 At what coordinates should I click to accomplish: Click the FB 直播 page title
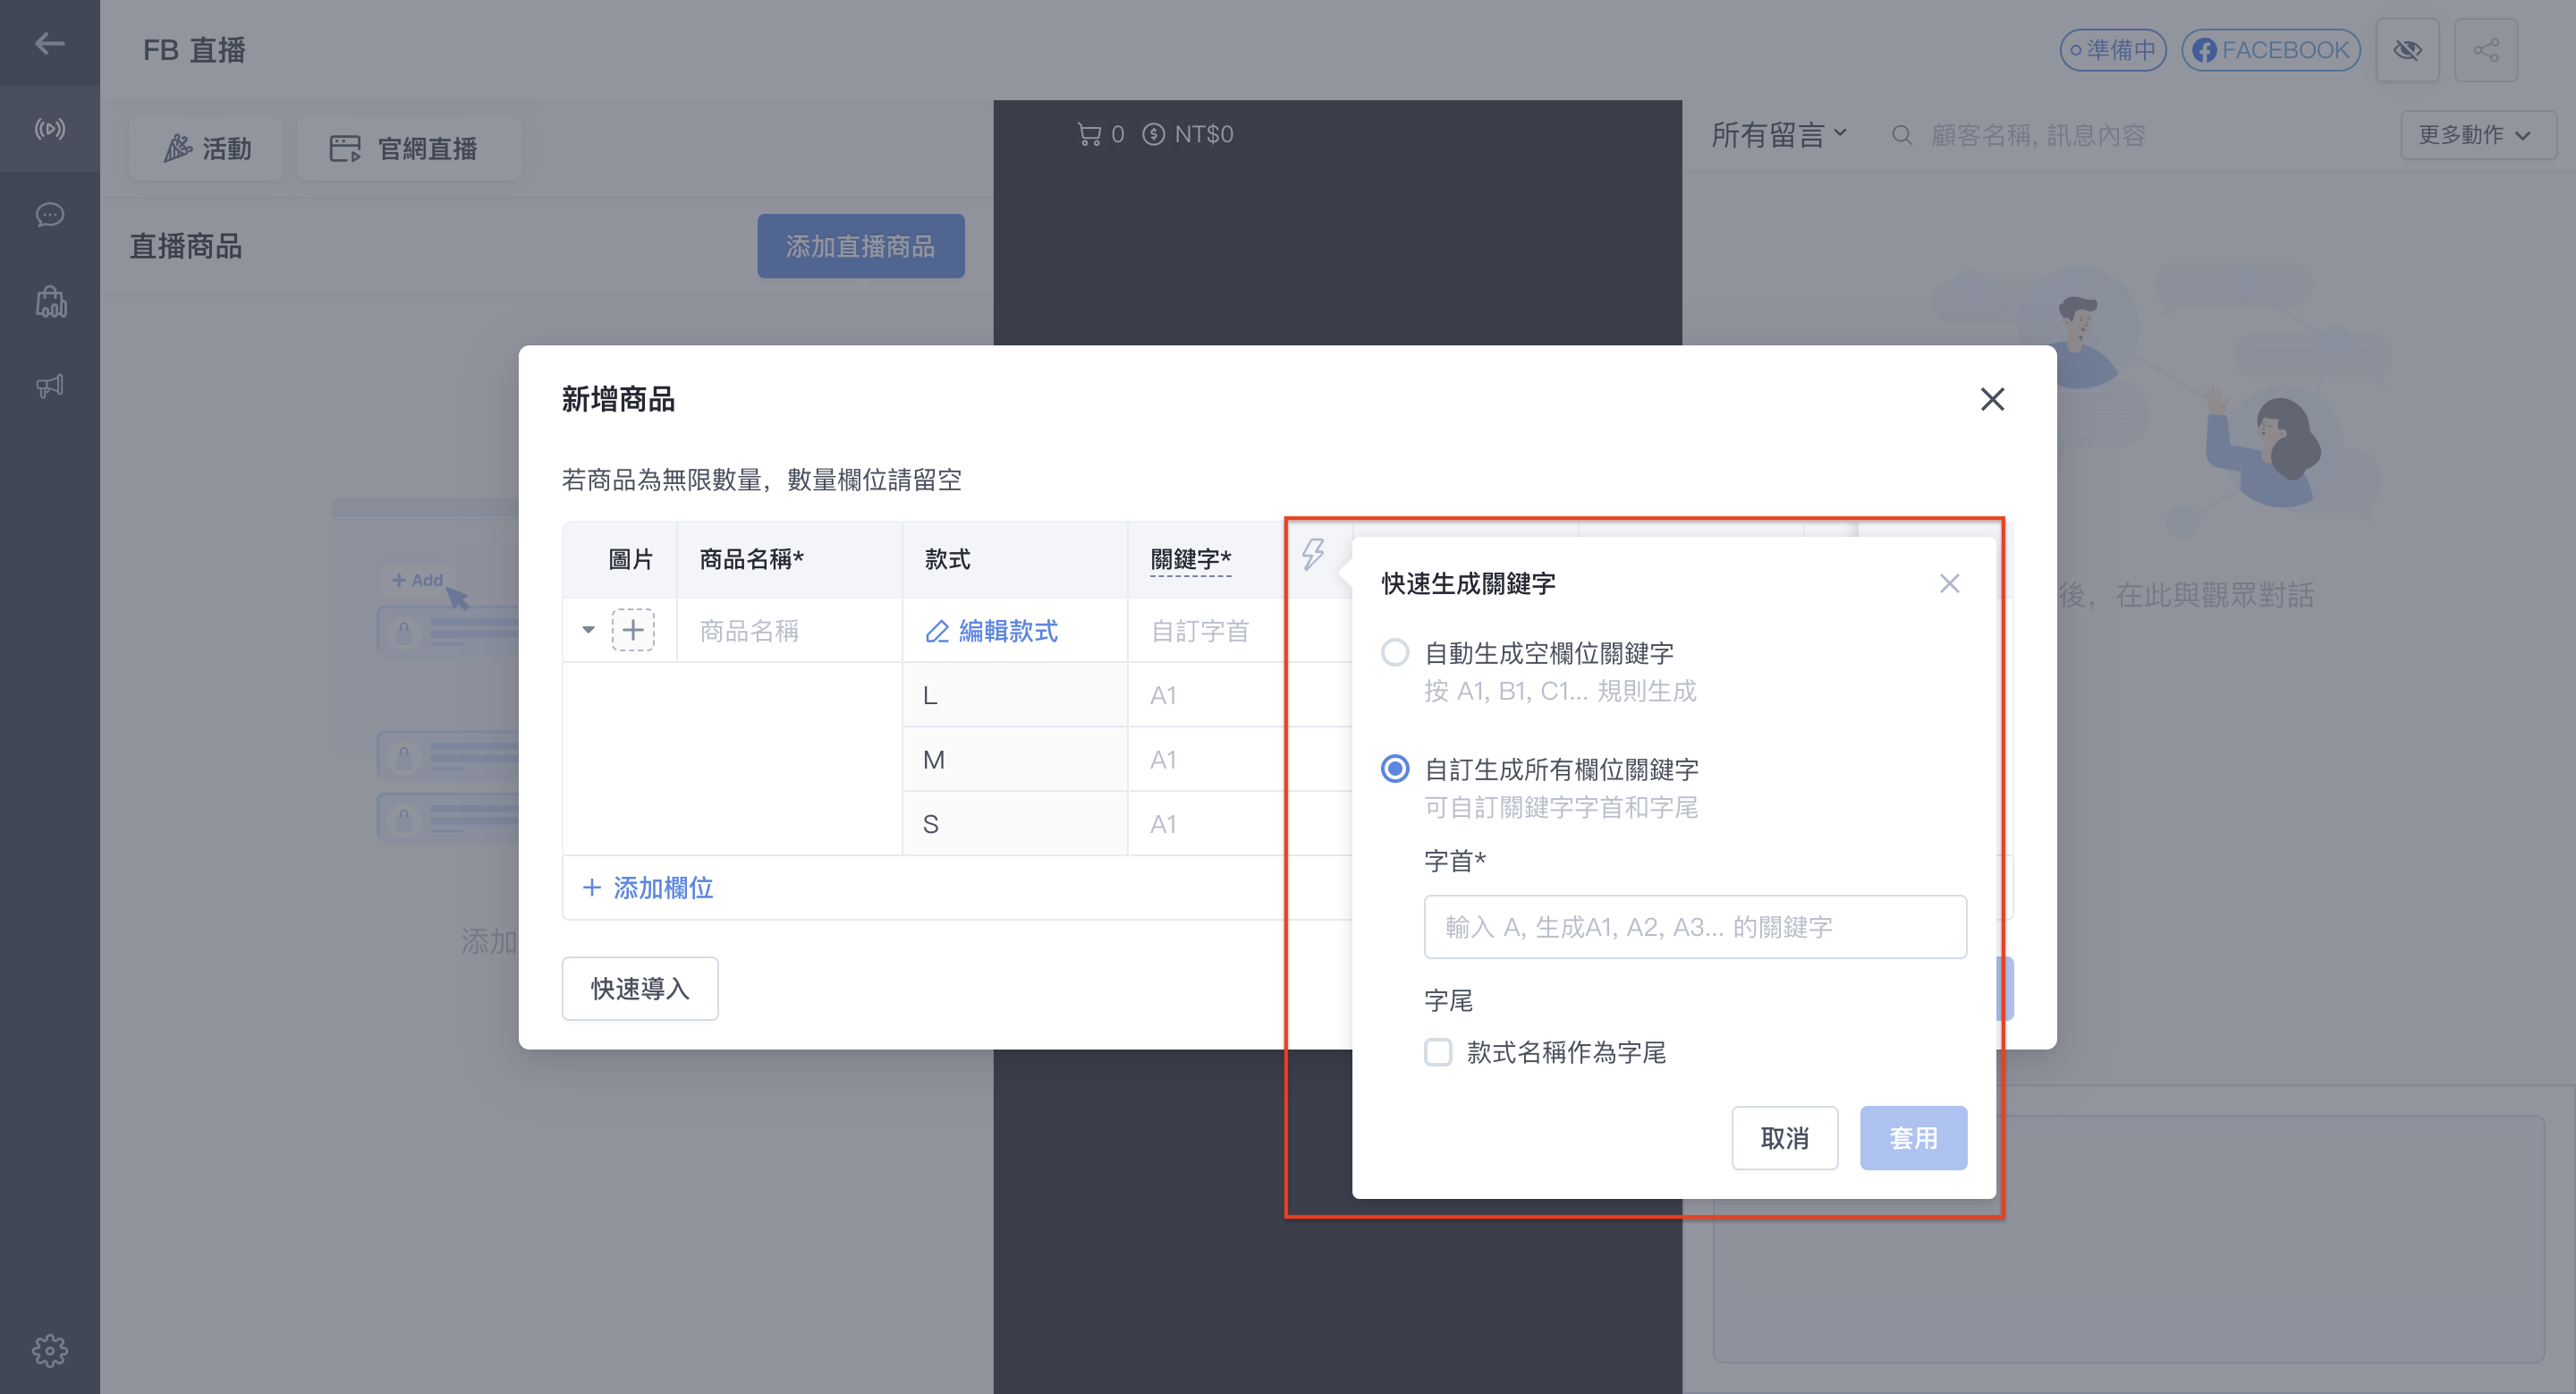click(194, 50)
